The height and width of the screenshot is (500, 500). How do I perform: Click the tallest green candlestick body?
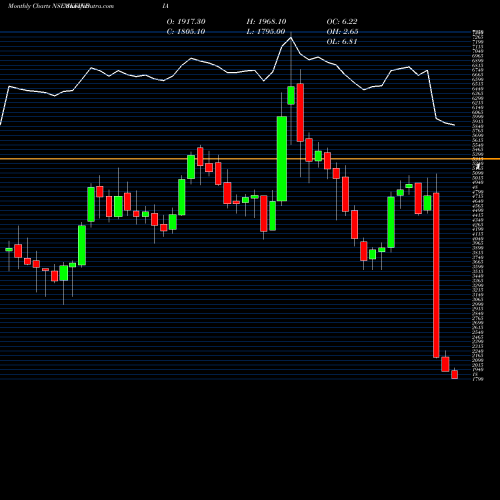[x=282, y=159]
